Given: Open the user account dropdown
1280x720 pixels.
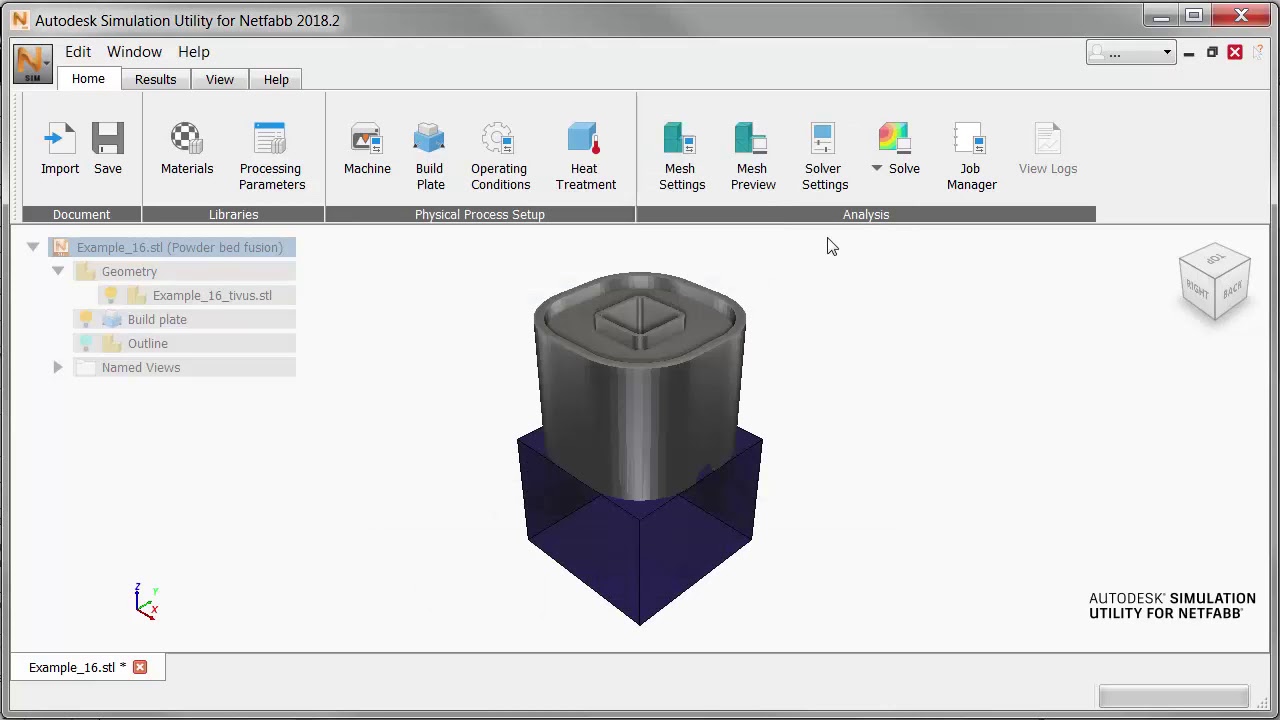Looking at the screenshot, I should (x=1131, y=53).
